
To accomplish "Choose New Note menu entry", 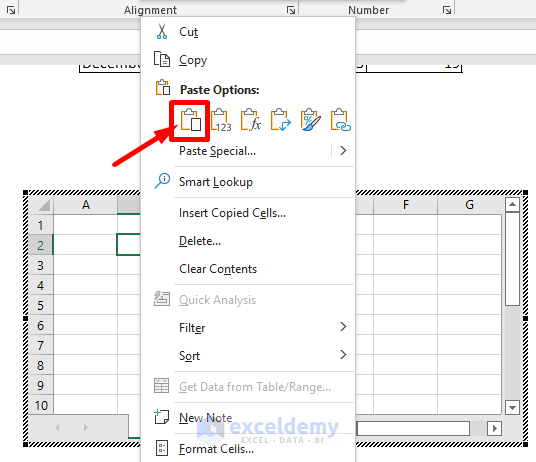I will 248,418.
